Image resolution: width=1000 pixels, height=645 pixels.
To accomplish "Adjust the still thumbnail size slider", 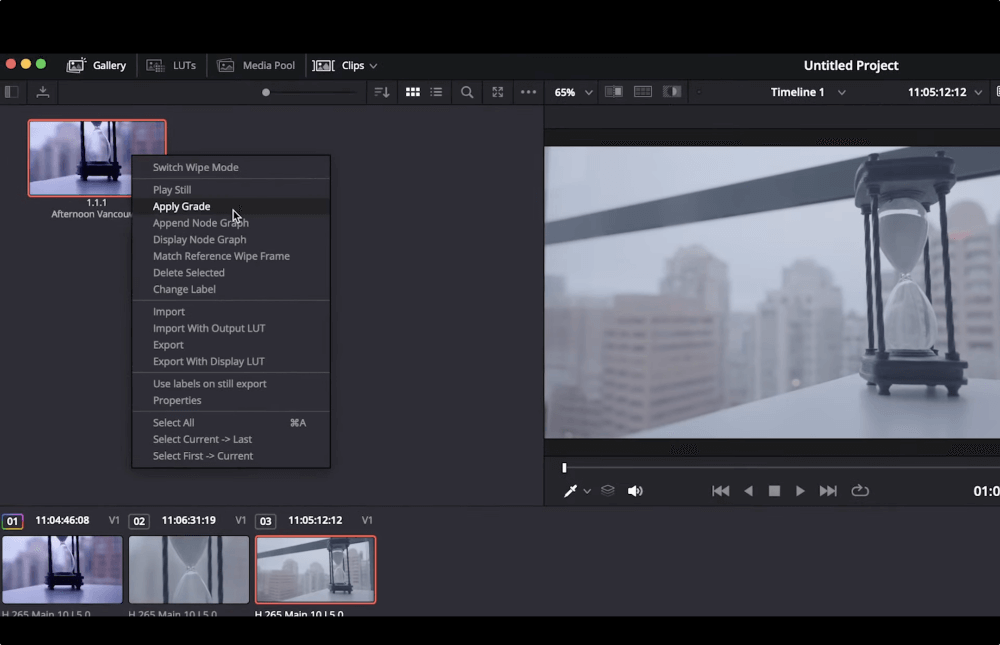I will 266,92.
